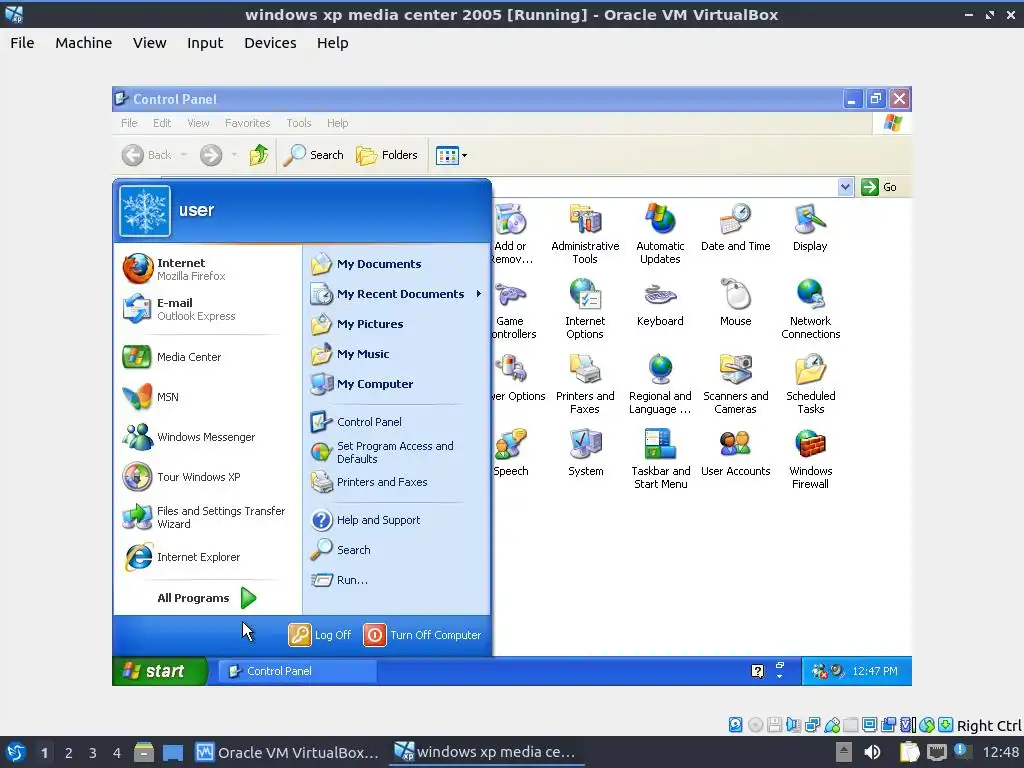
Task: Expand My Recent Documents submenu
Action: (396, 294)
